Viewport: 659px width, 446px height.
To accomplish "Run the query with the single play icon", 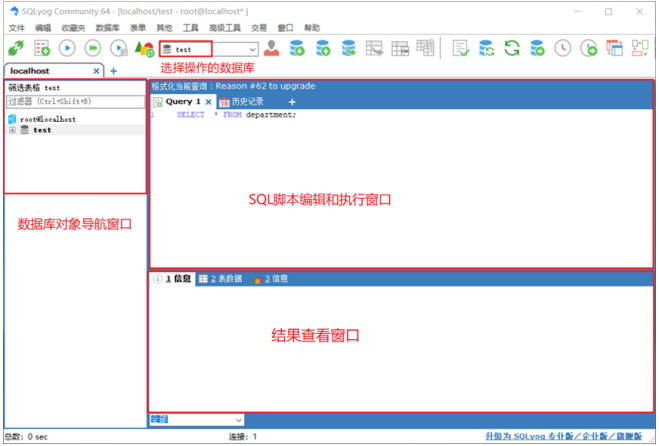I will [x=67, y=48].
